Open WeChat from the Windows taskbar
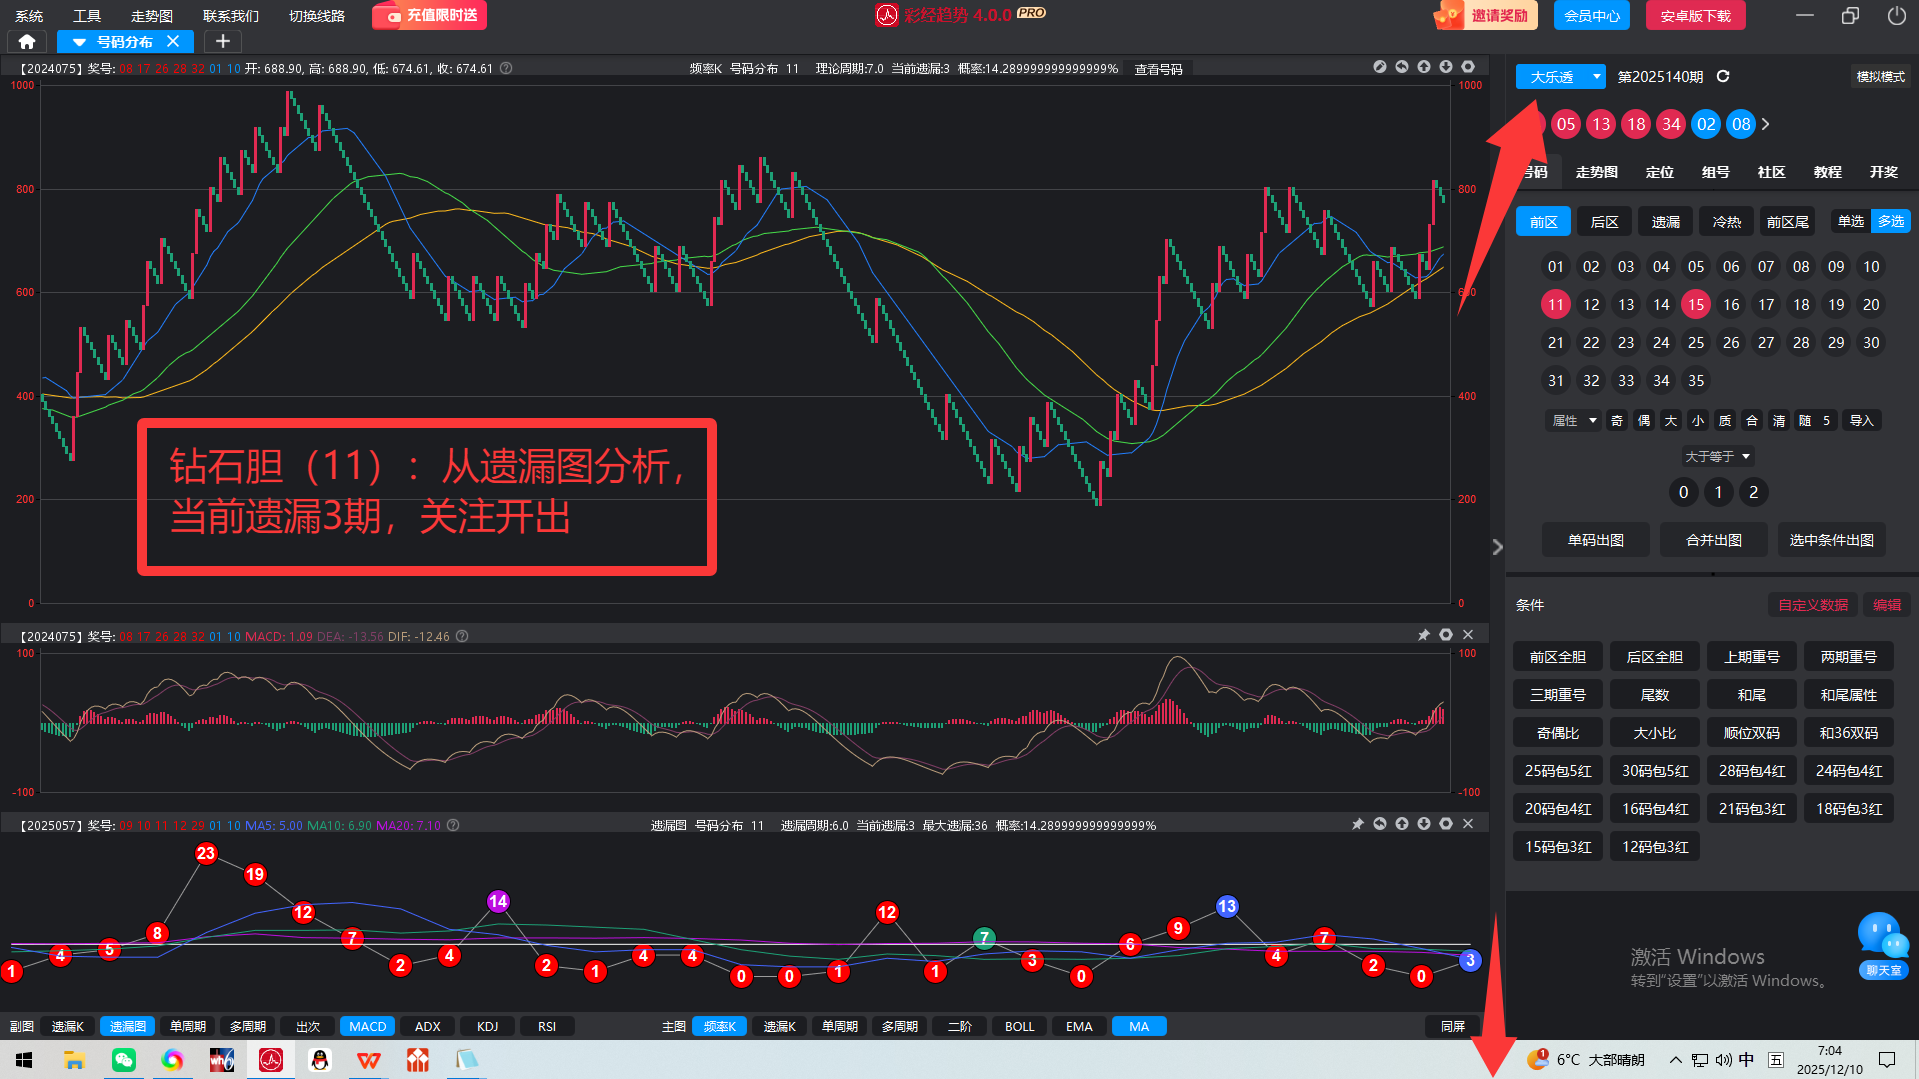Viewport: 1919px width, 1079px height. tap(123, 1060)
